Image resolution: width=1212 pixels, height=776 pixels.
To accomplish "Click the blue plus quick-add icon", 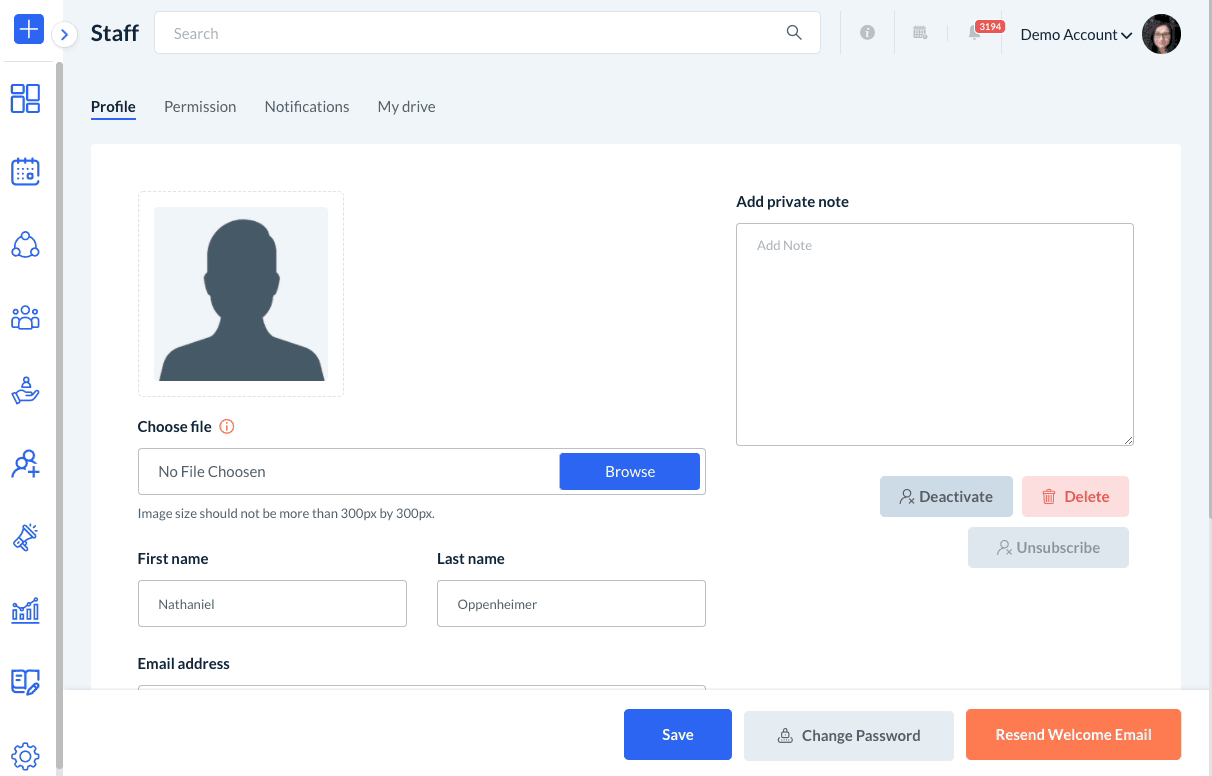I will (28, 30).
